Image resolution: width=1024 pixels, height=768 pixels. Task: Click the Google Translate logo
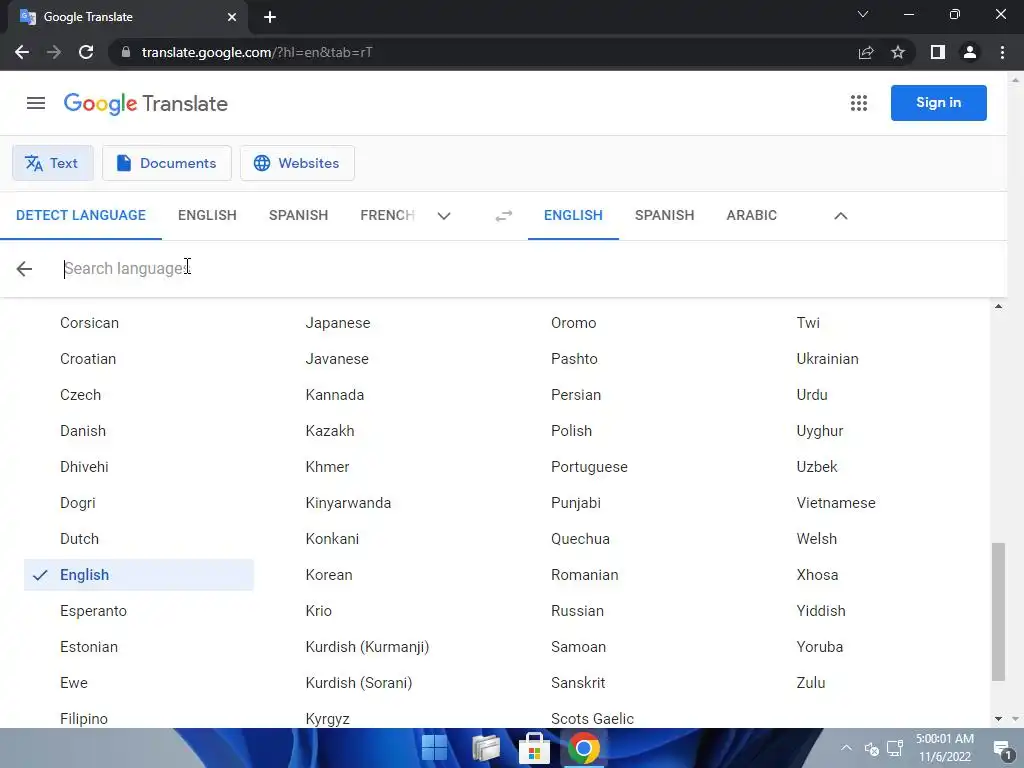(146, 103)
